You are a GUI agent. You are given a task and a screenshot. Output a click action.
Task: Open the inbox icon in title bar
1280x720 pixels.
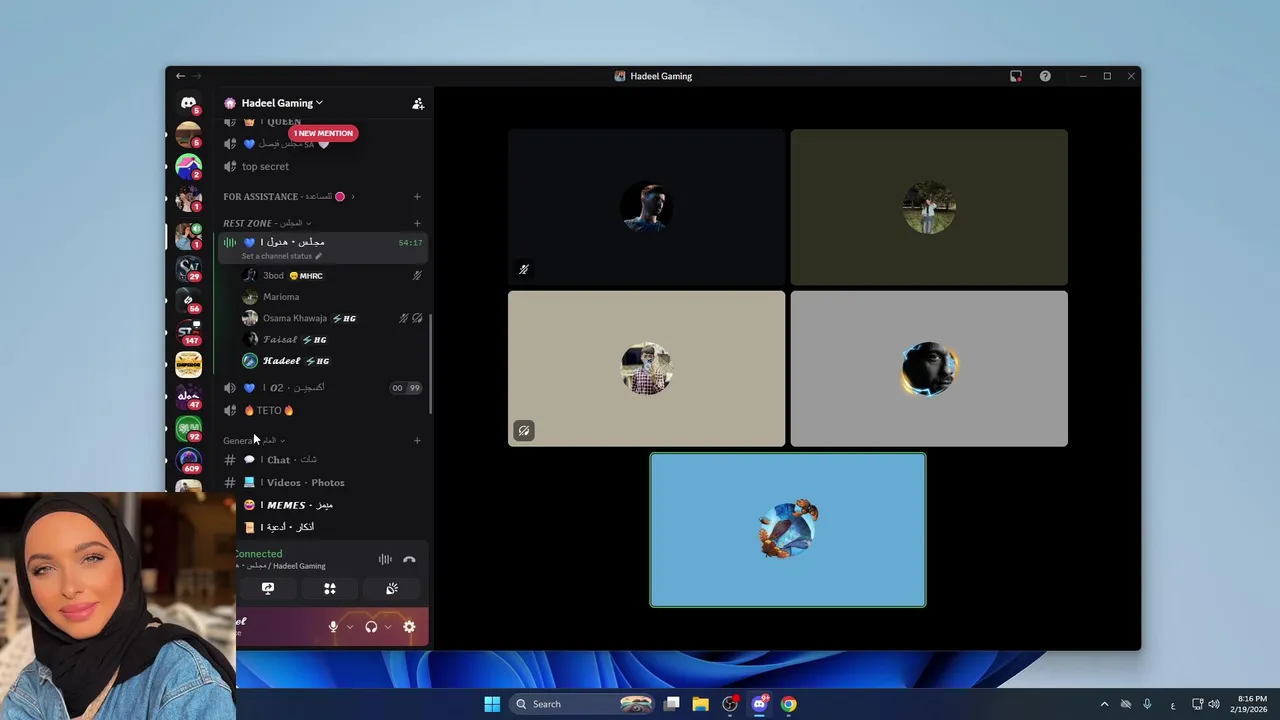point(1016,76)
